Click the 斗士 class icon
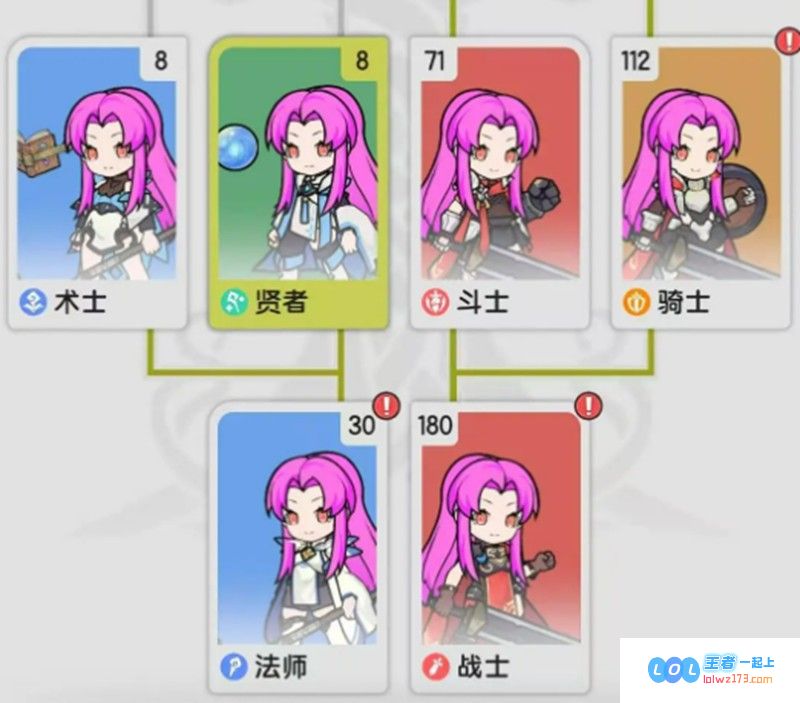 click(435, 302)
